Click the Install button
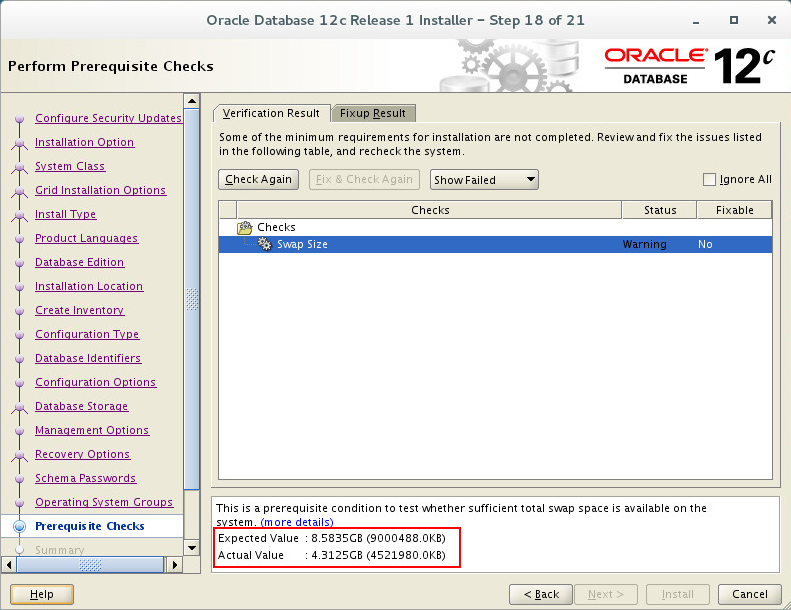Viewport: 791px width, 610px height. 677,594
